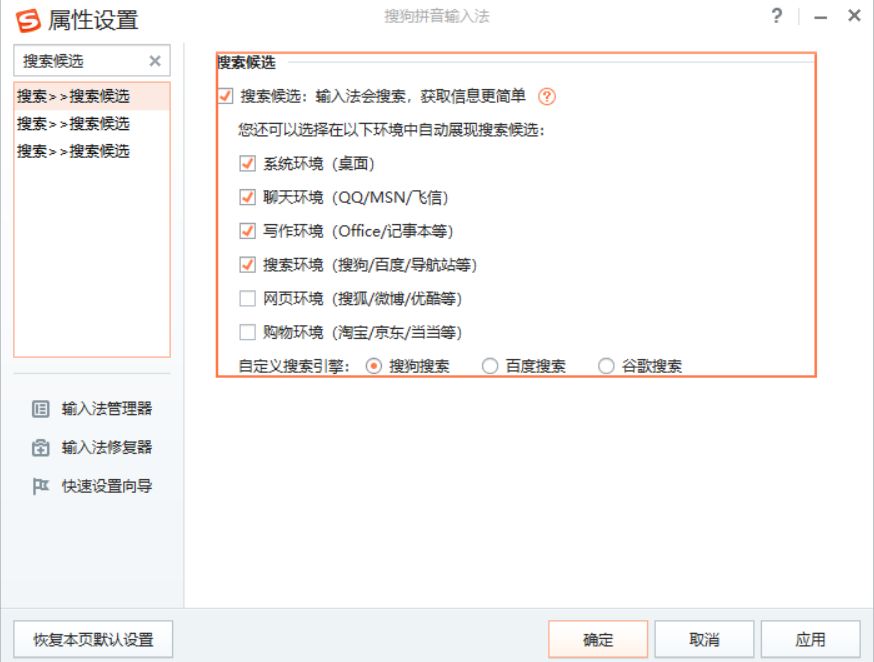The height and width of the screenshot is (662, 874).
Task: Open help via question mark icon
Action: click(x=776, y=16)
